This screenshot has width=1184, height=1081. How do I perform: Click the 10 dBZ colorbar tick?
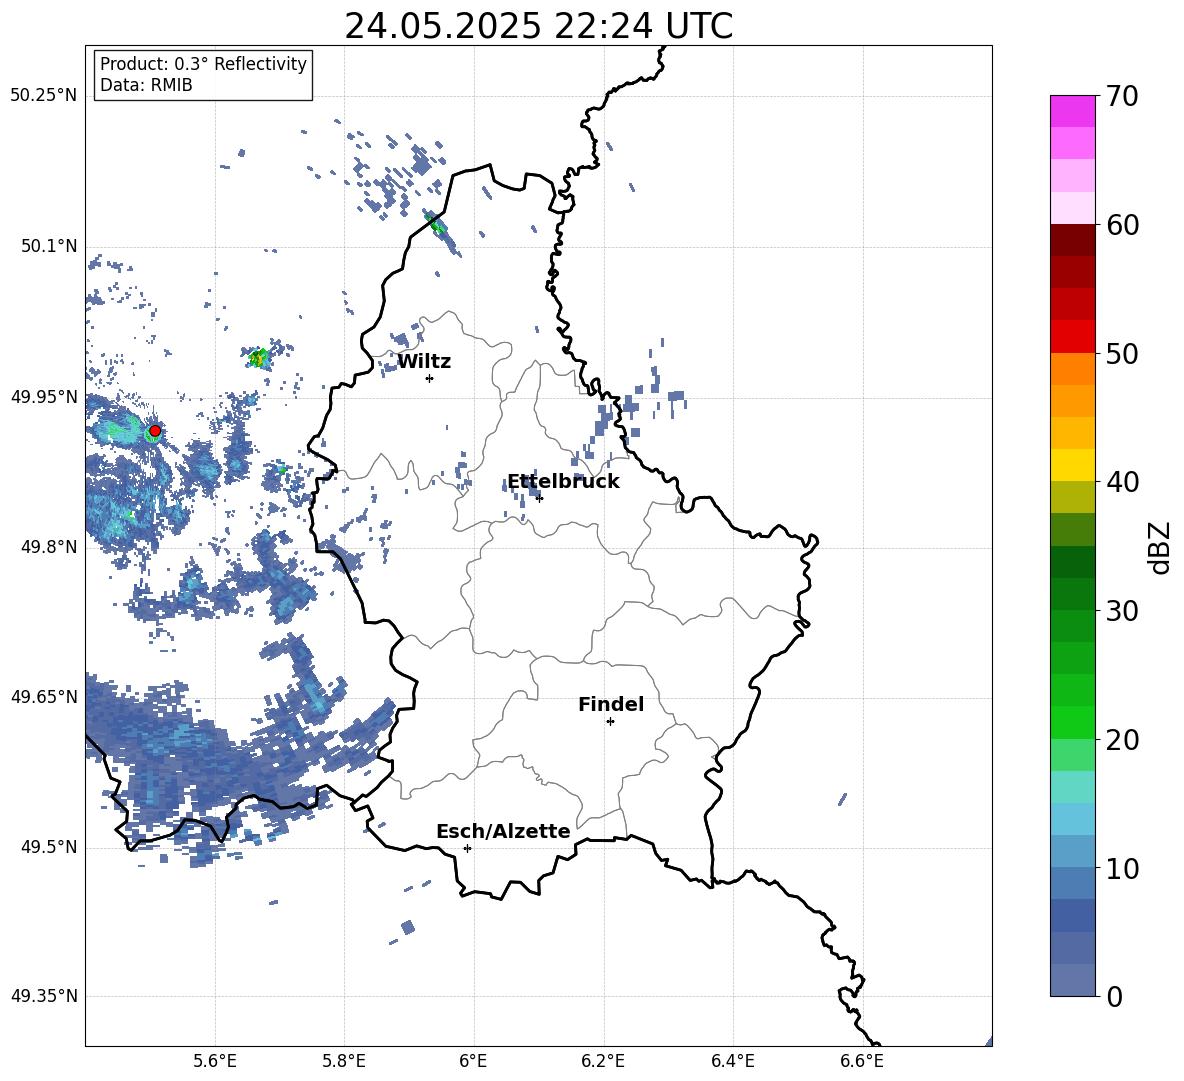point(1122,868)
